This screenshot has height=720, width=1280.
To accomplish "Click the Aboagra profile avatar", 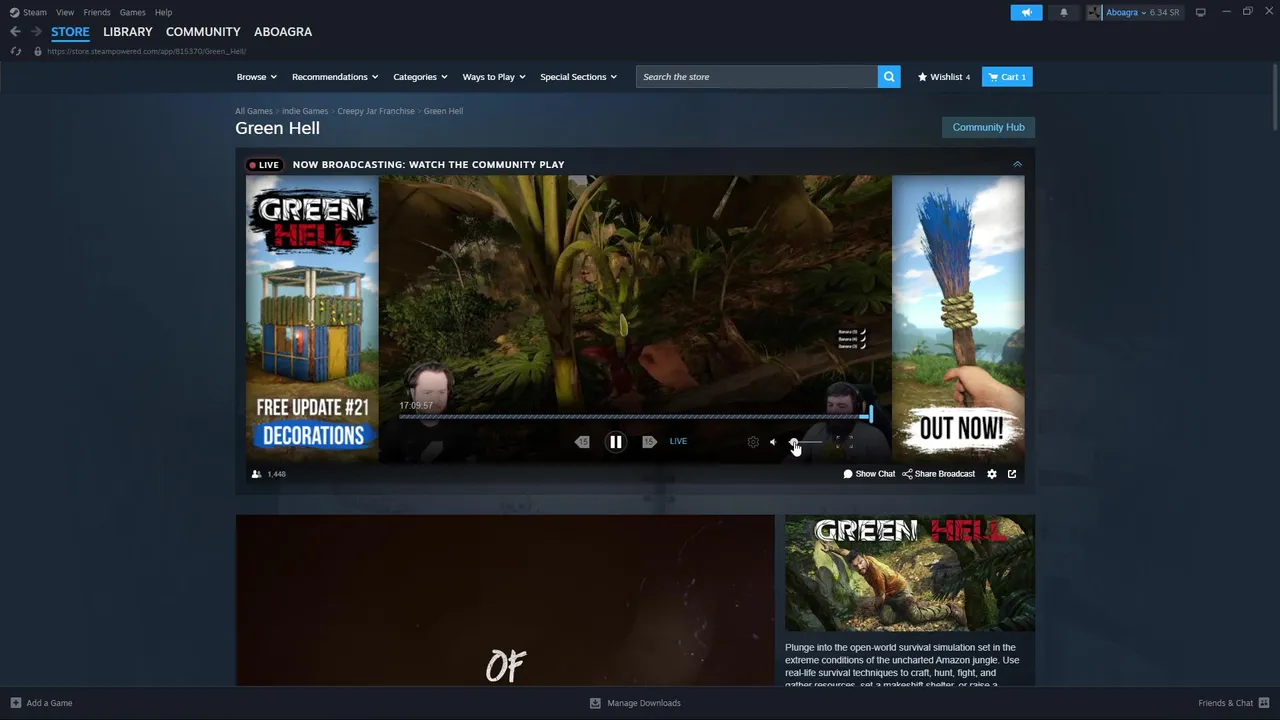I will pos(1094,12).
